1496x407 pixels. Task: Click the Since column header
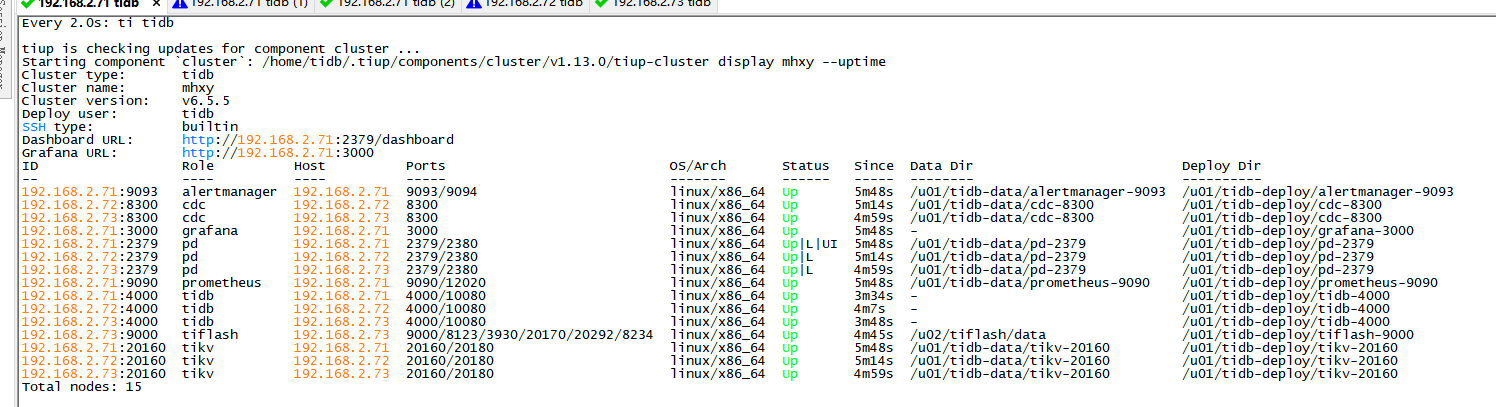874,166
